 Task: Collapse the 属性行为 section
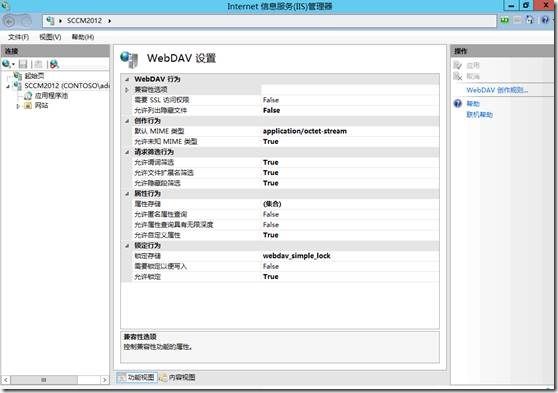pyautogui.click(x=127, y=194)
